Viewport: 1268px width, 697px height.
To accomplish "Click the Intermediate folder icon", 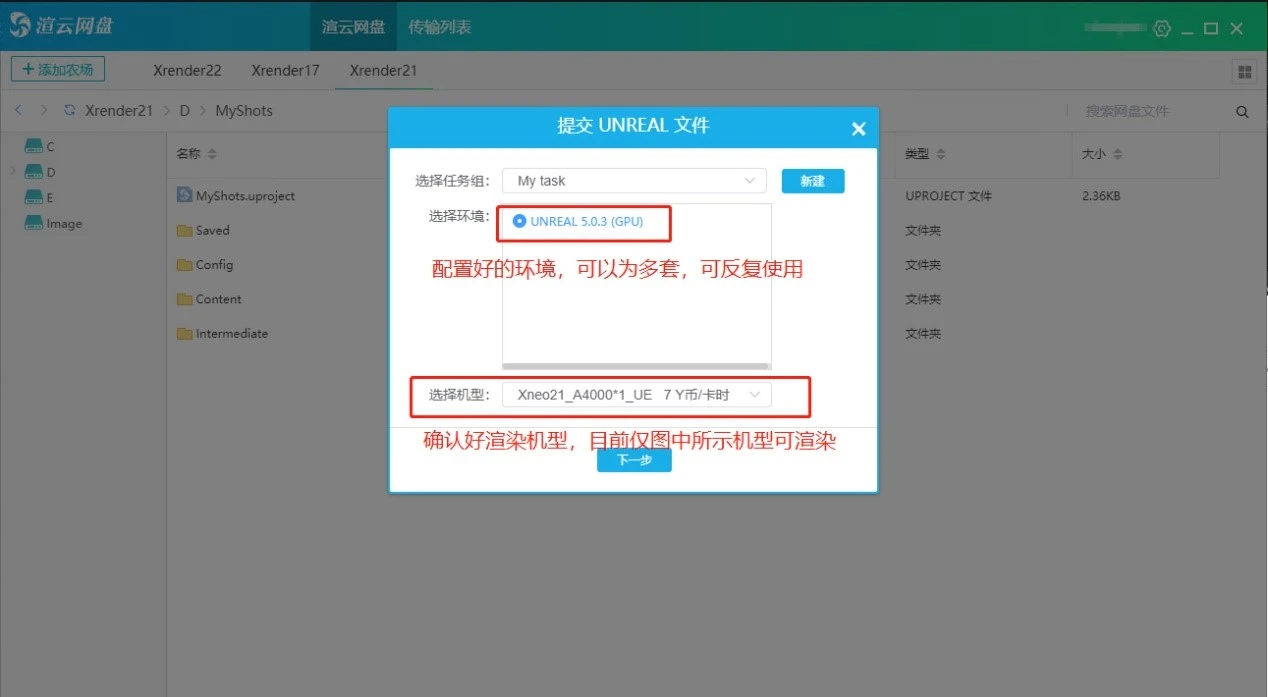I will 184,334.
